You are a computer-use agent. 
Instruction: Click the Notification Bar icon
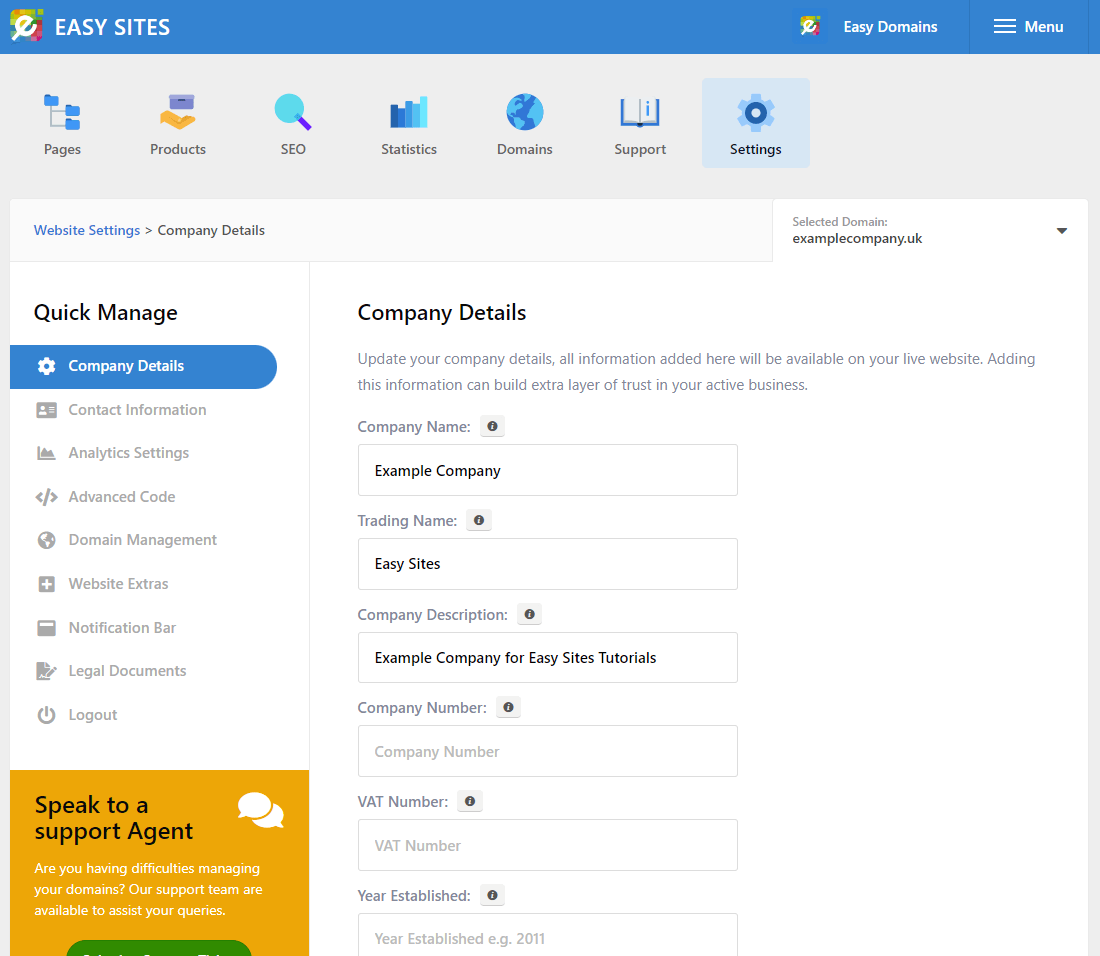click(46, 628)
